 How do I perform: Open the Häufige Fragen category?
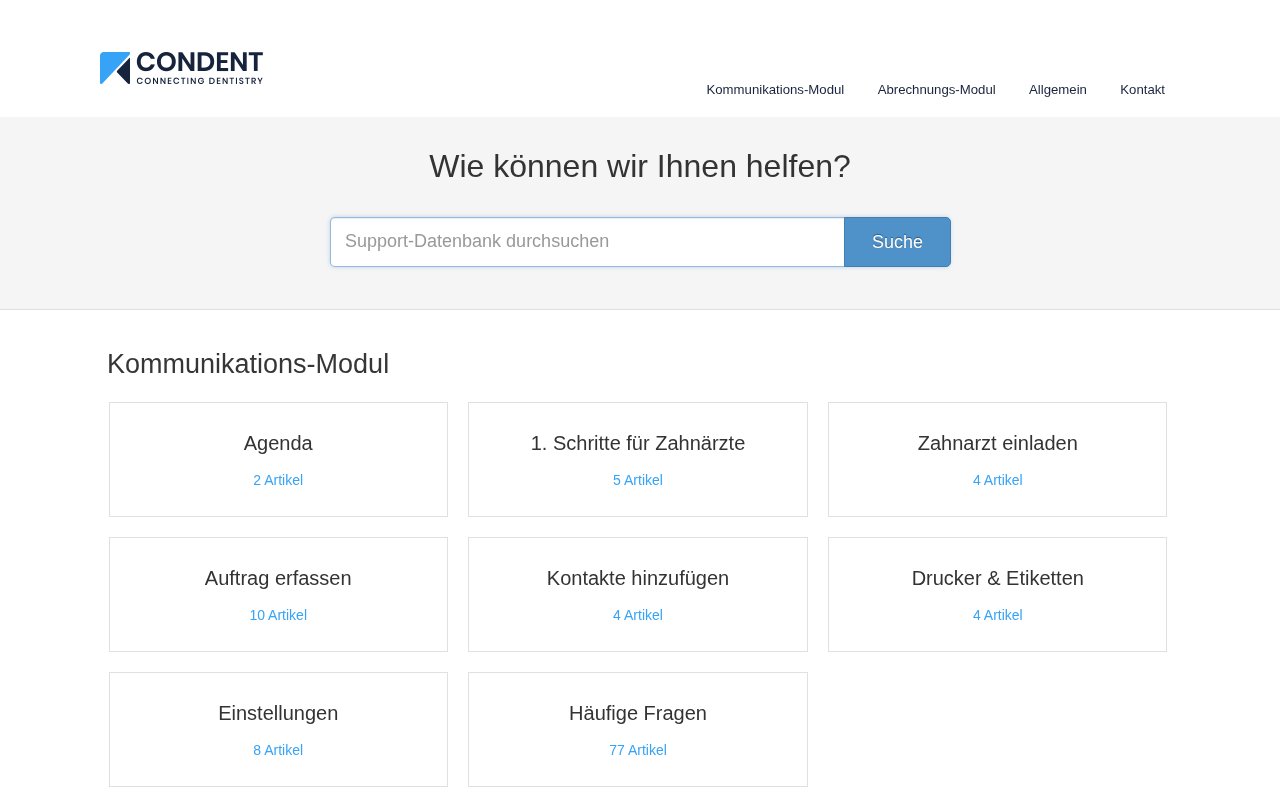point(638,713)
